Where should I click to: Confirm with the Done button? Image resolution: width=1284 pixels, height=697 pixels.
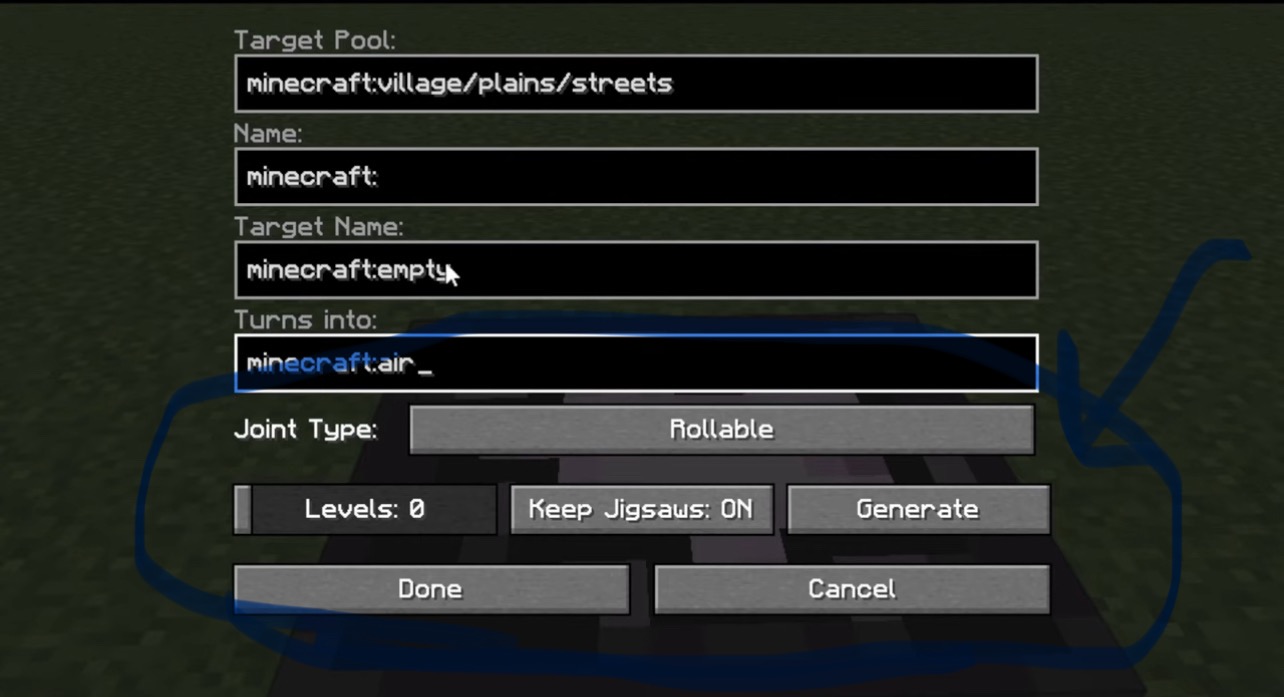(431, 589)
